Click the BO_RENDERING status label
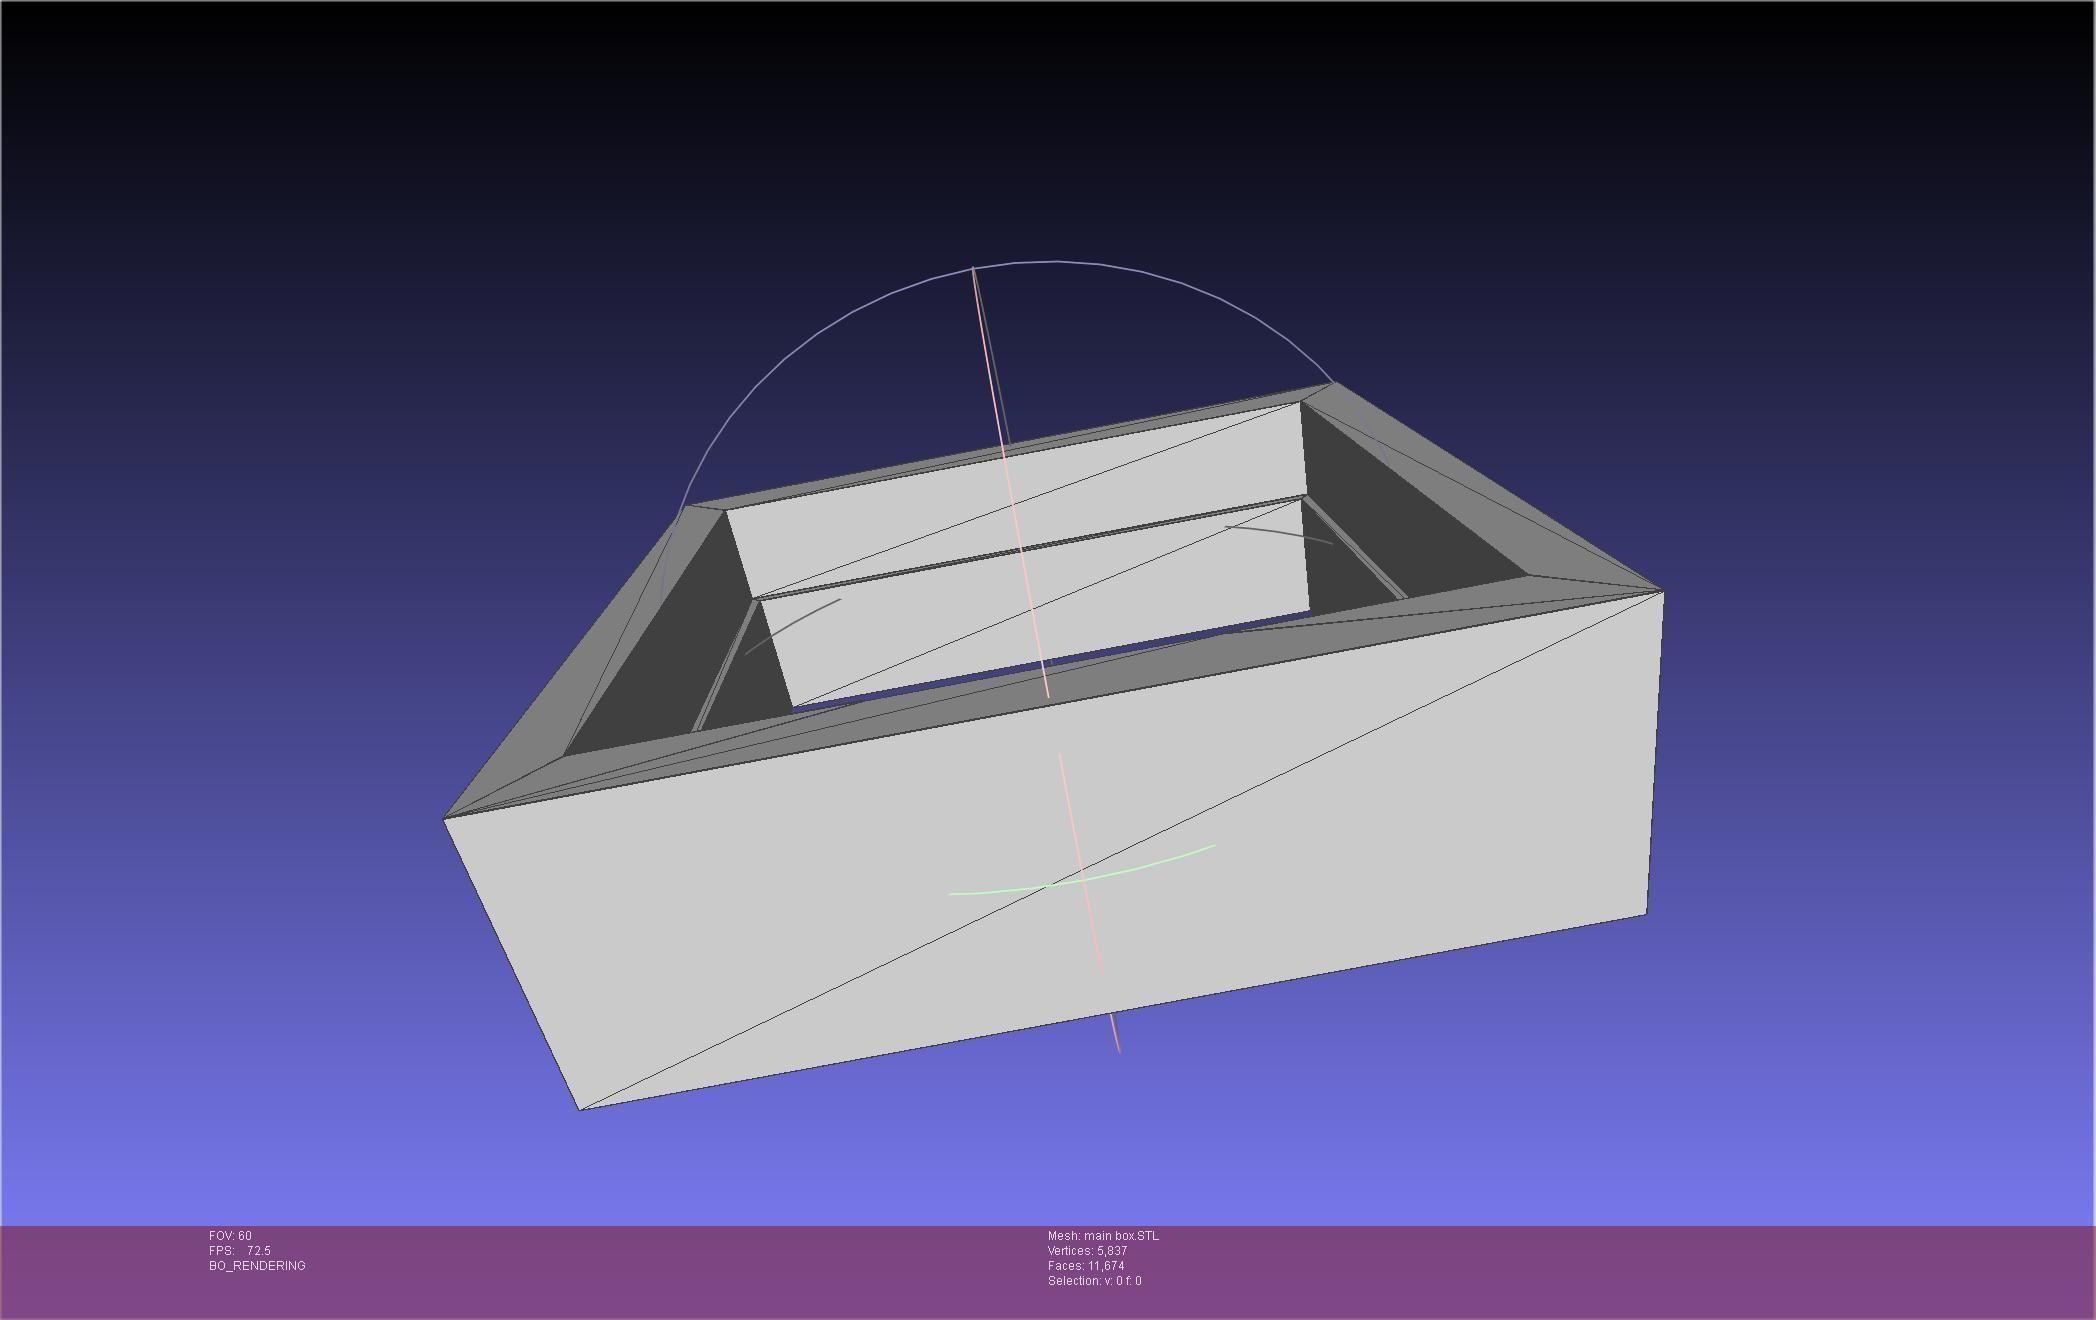Viewport: 2096px width, 1320px height. 257,1266
